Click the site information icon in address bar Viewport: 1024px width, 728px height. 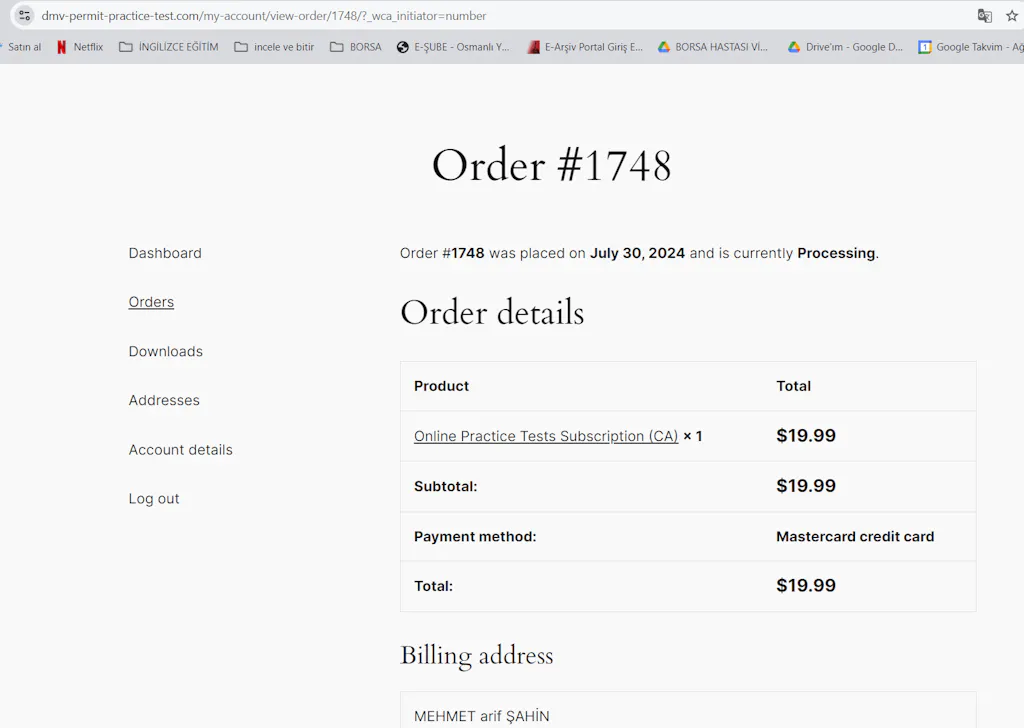[x=24, y=16]
